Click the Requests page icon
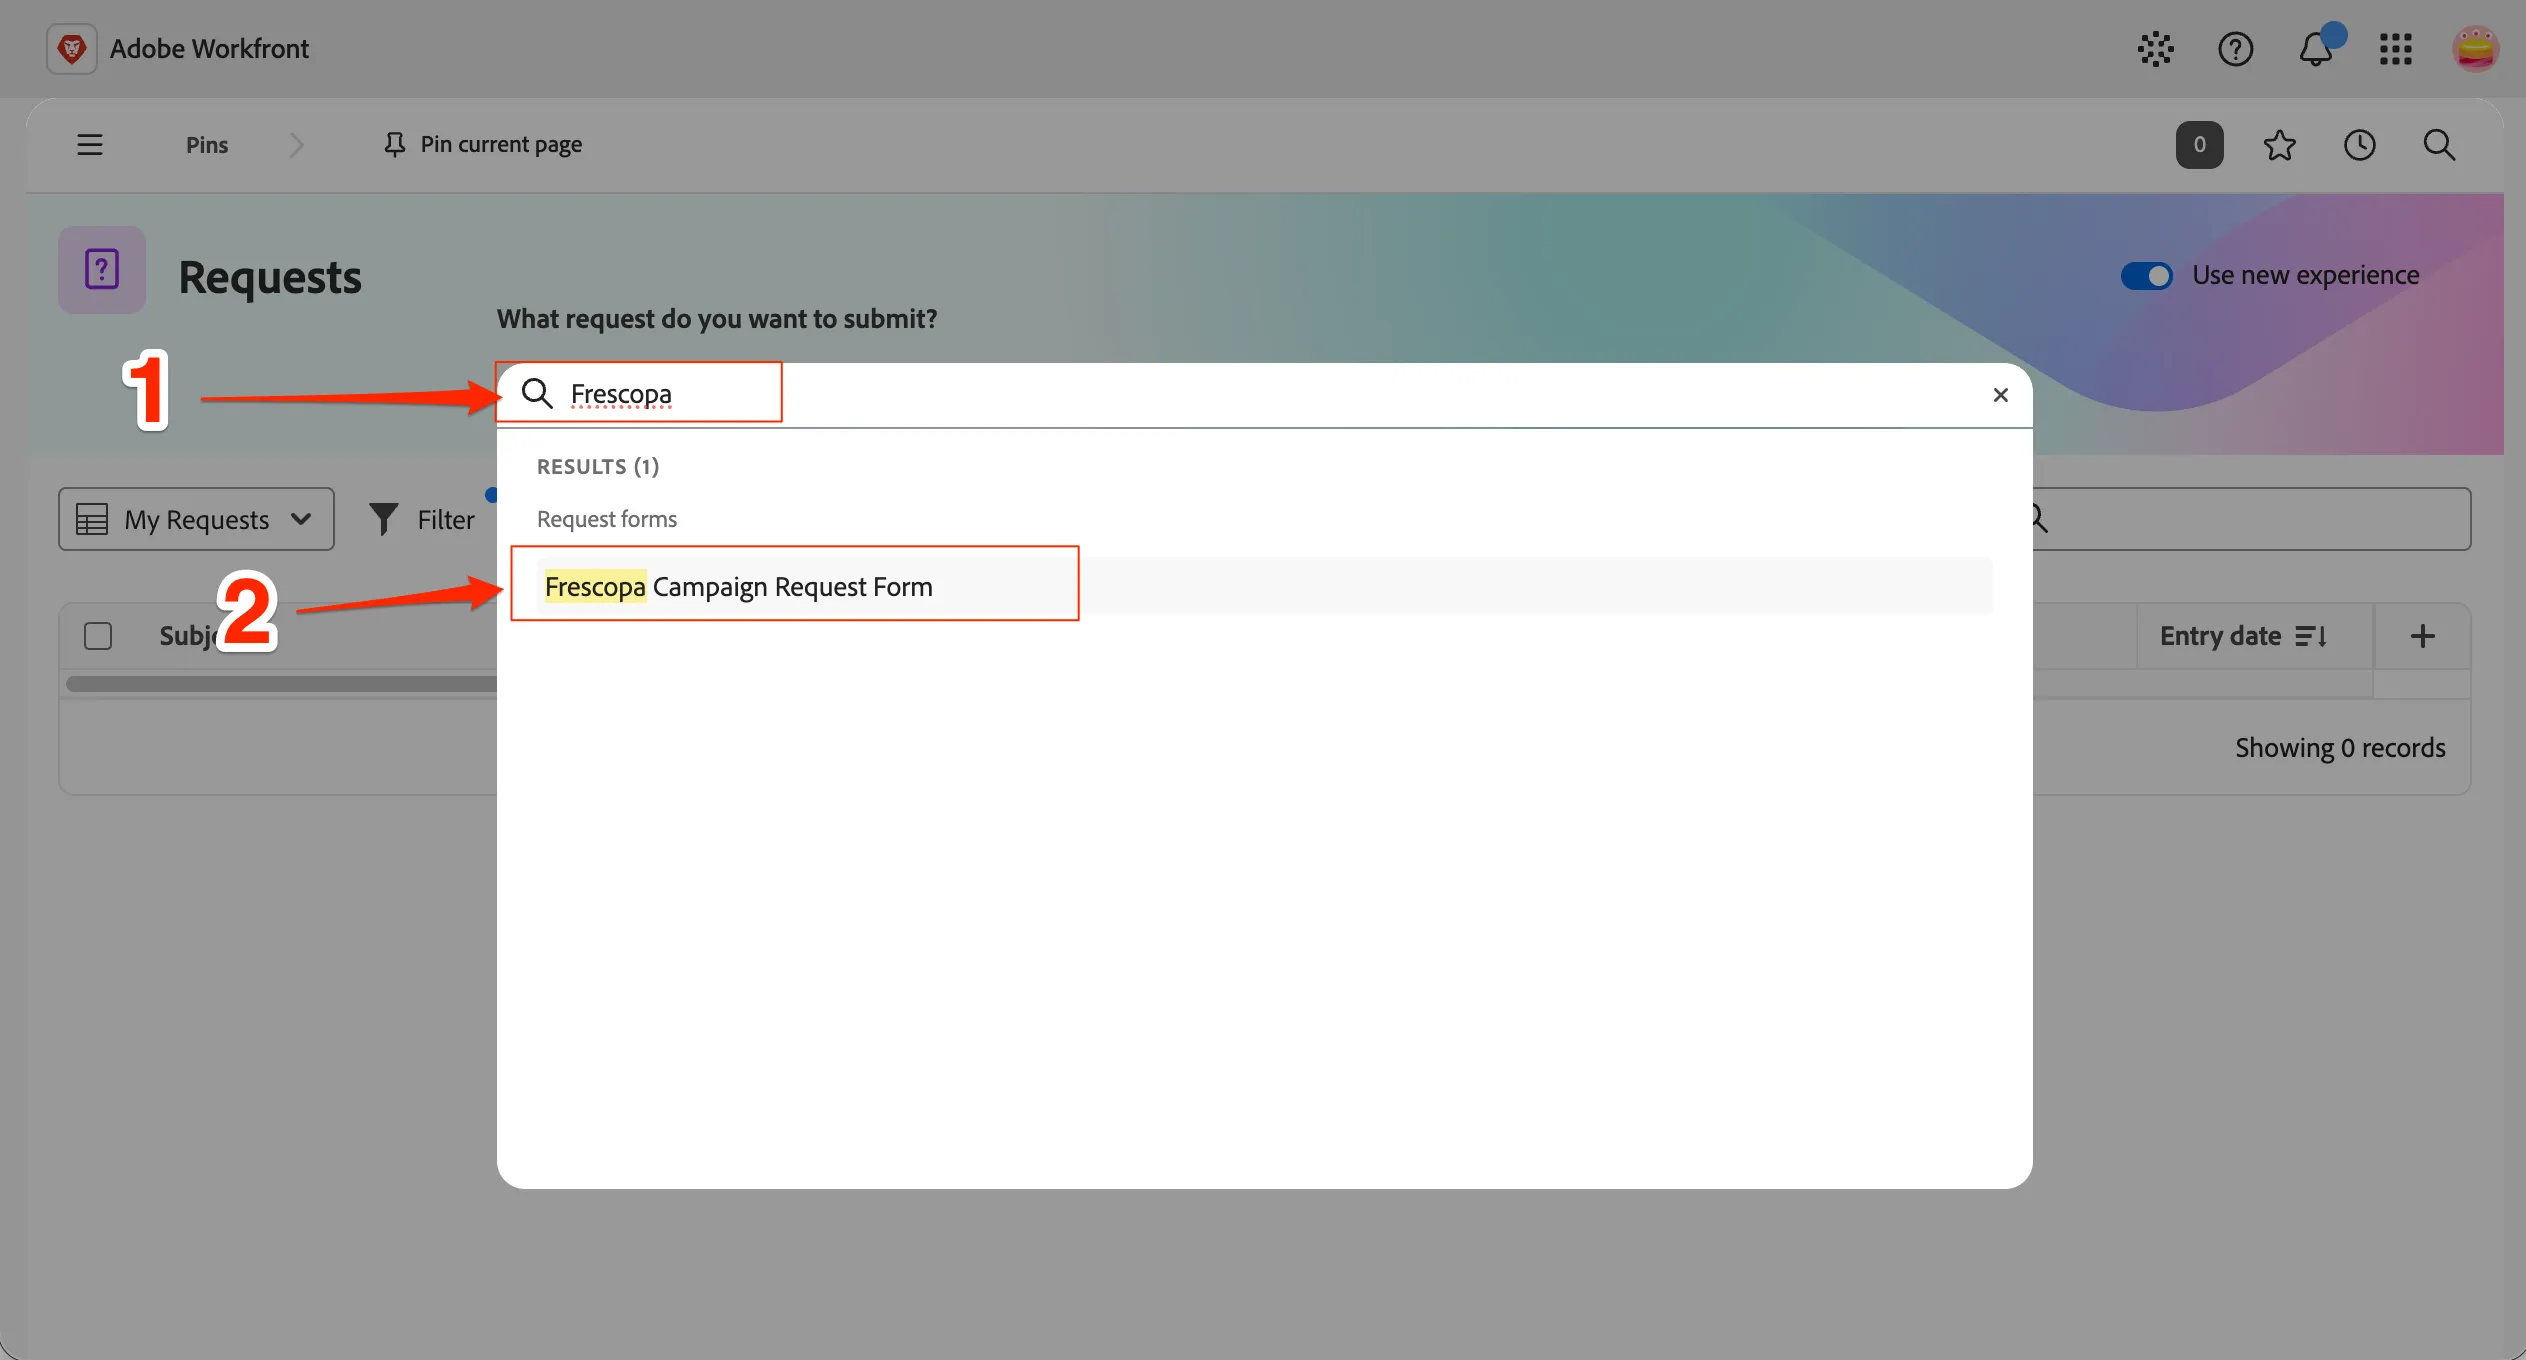 (x=102, y=270)
